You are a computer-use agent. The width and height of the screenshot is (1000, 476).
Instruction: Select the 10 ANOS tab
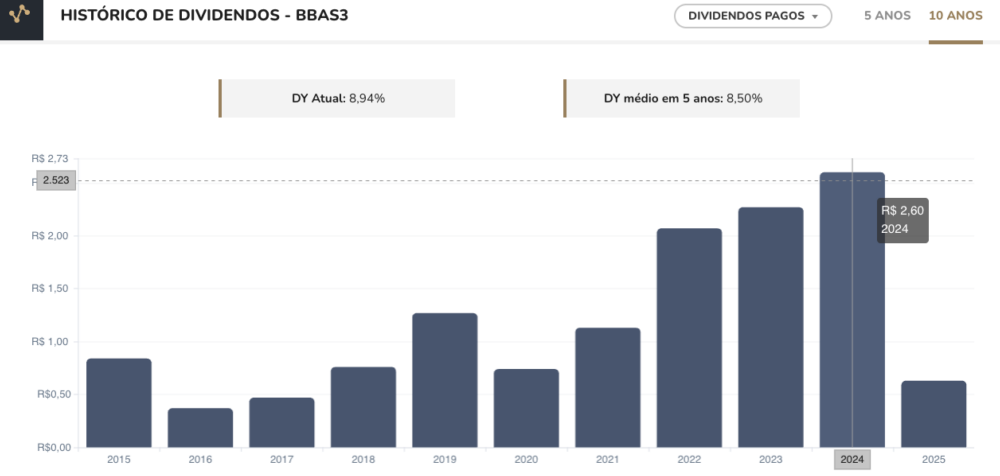click(955, 16)
